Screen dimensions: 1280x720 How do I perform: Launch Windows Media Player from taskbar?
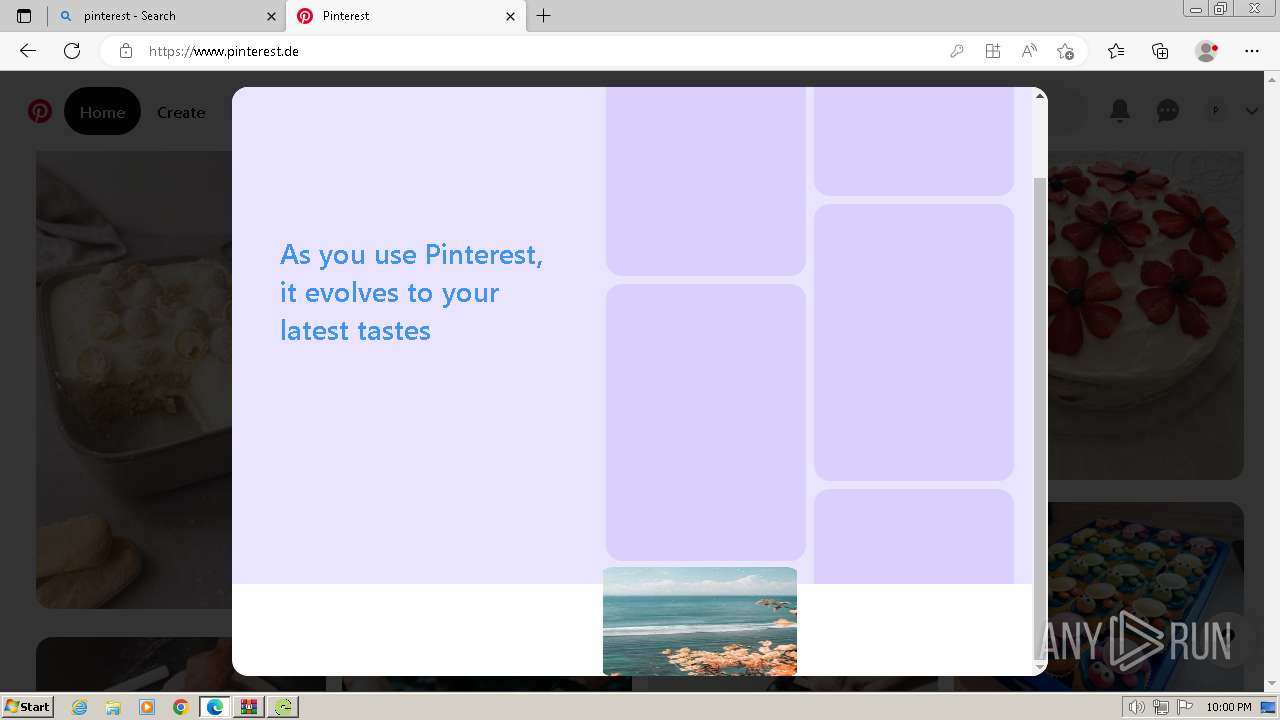(x=147, y=707)
